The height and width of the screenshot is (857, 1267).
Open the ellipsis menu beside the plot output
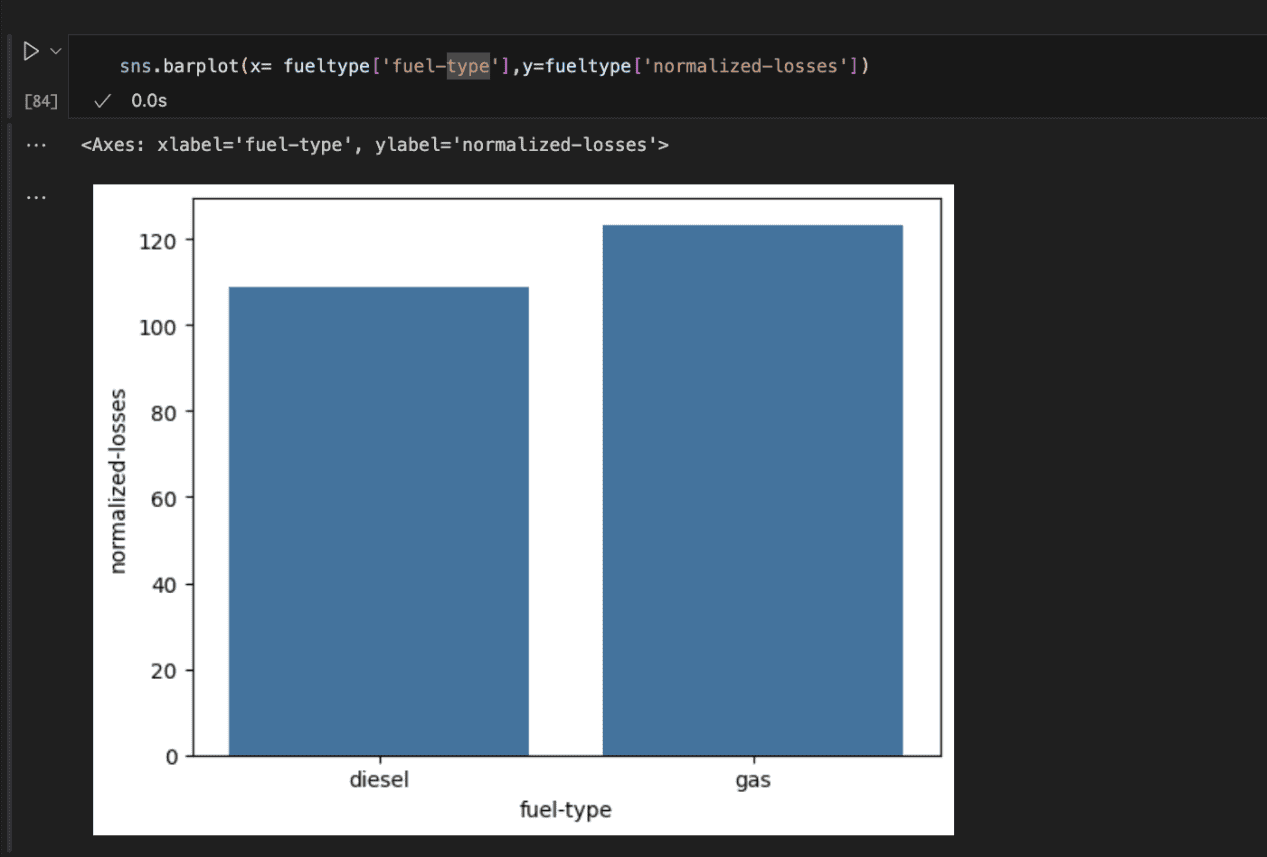click(x=36, y=197)
